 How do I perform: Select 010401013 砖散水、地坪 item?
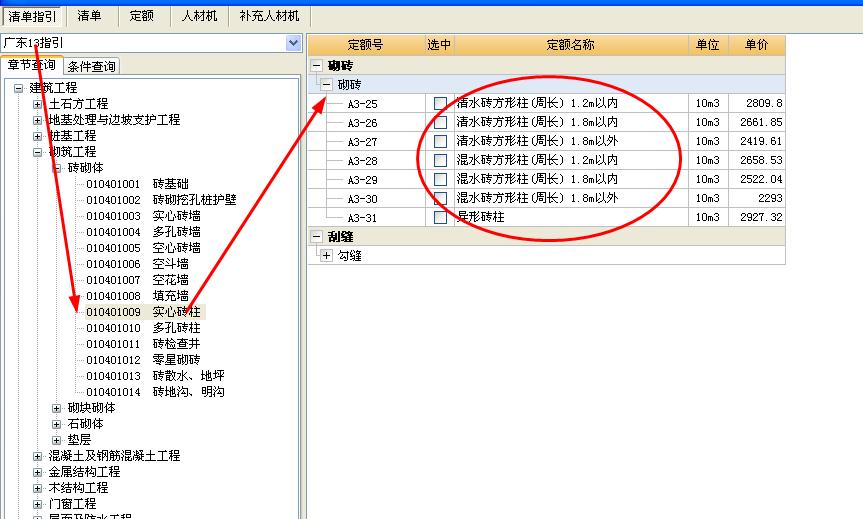155,376
